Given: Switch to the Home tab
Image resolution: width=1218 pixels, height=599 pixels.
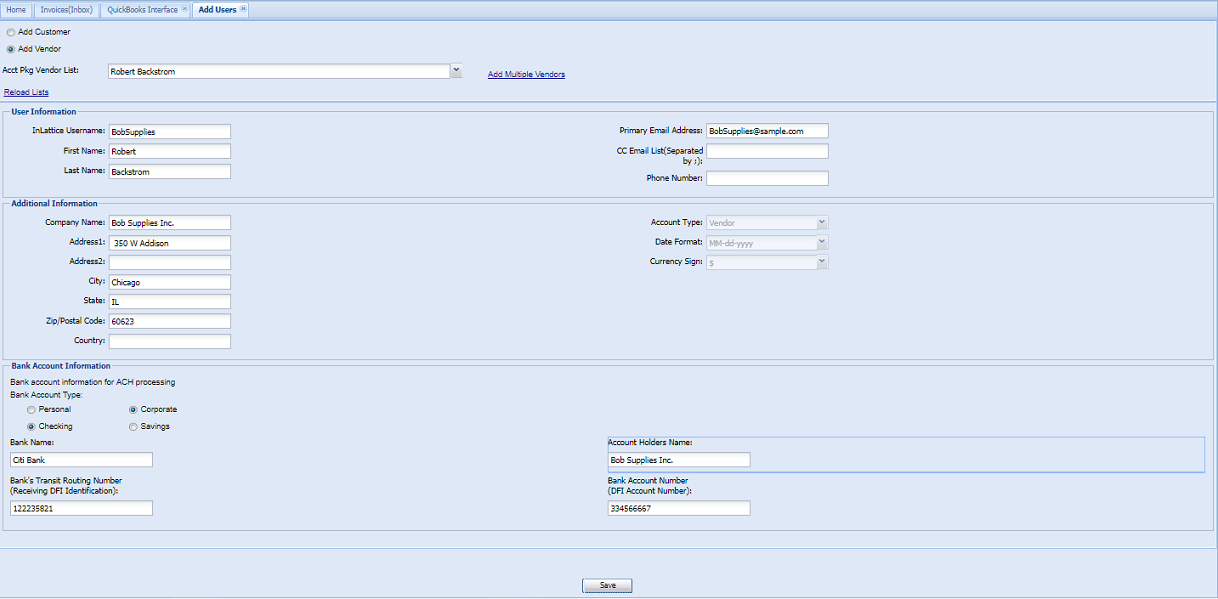Looking at the screenshot, I should (x=16, y=10).
